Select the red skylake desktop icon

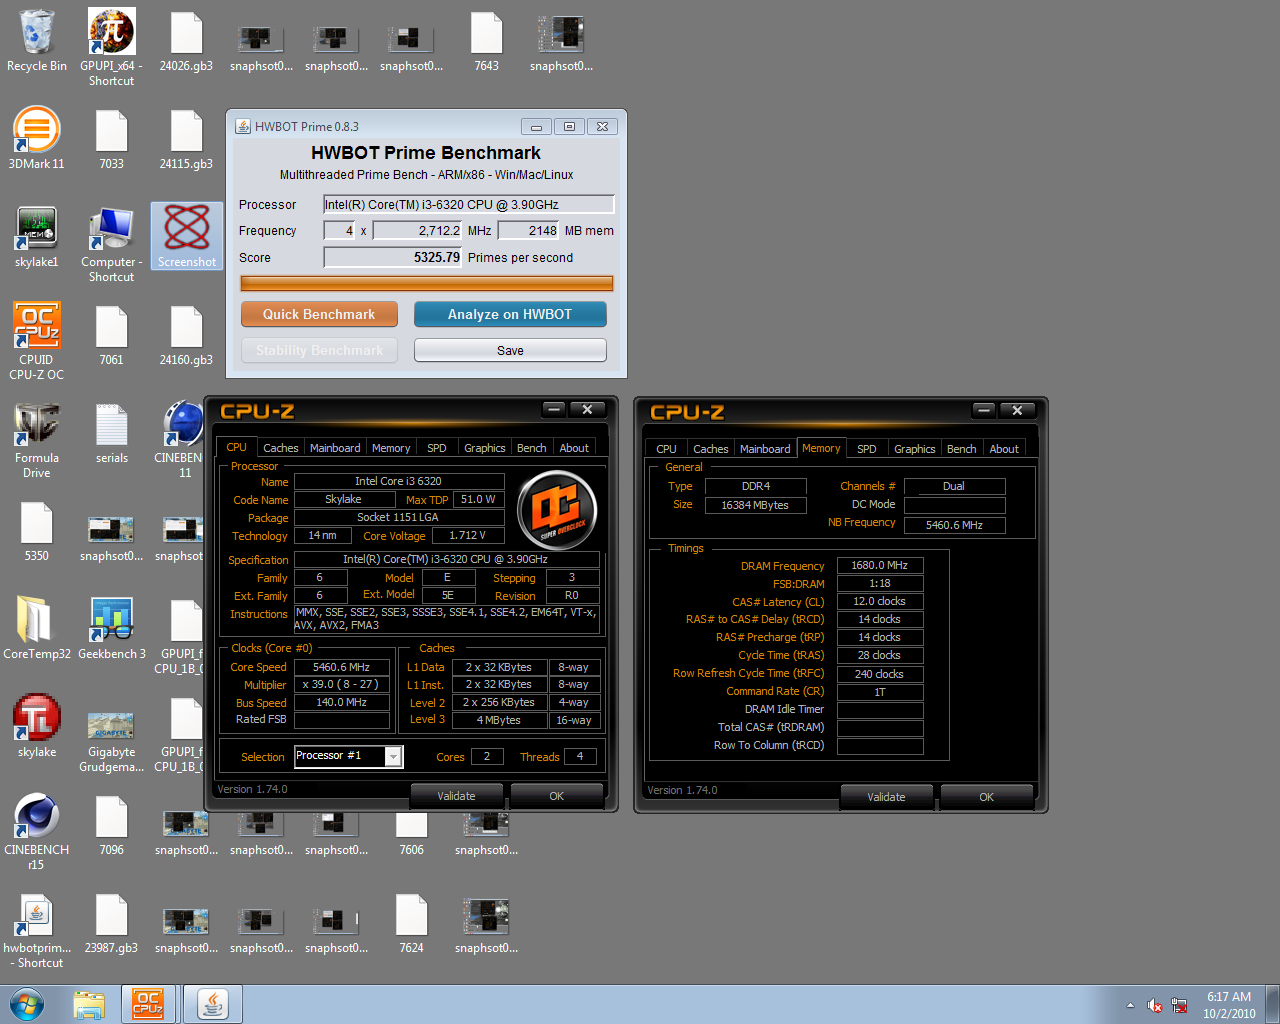[x=36, y=727]
